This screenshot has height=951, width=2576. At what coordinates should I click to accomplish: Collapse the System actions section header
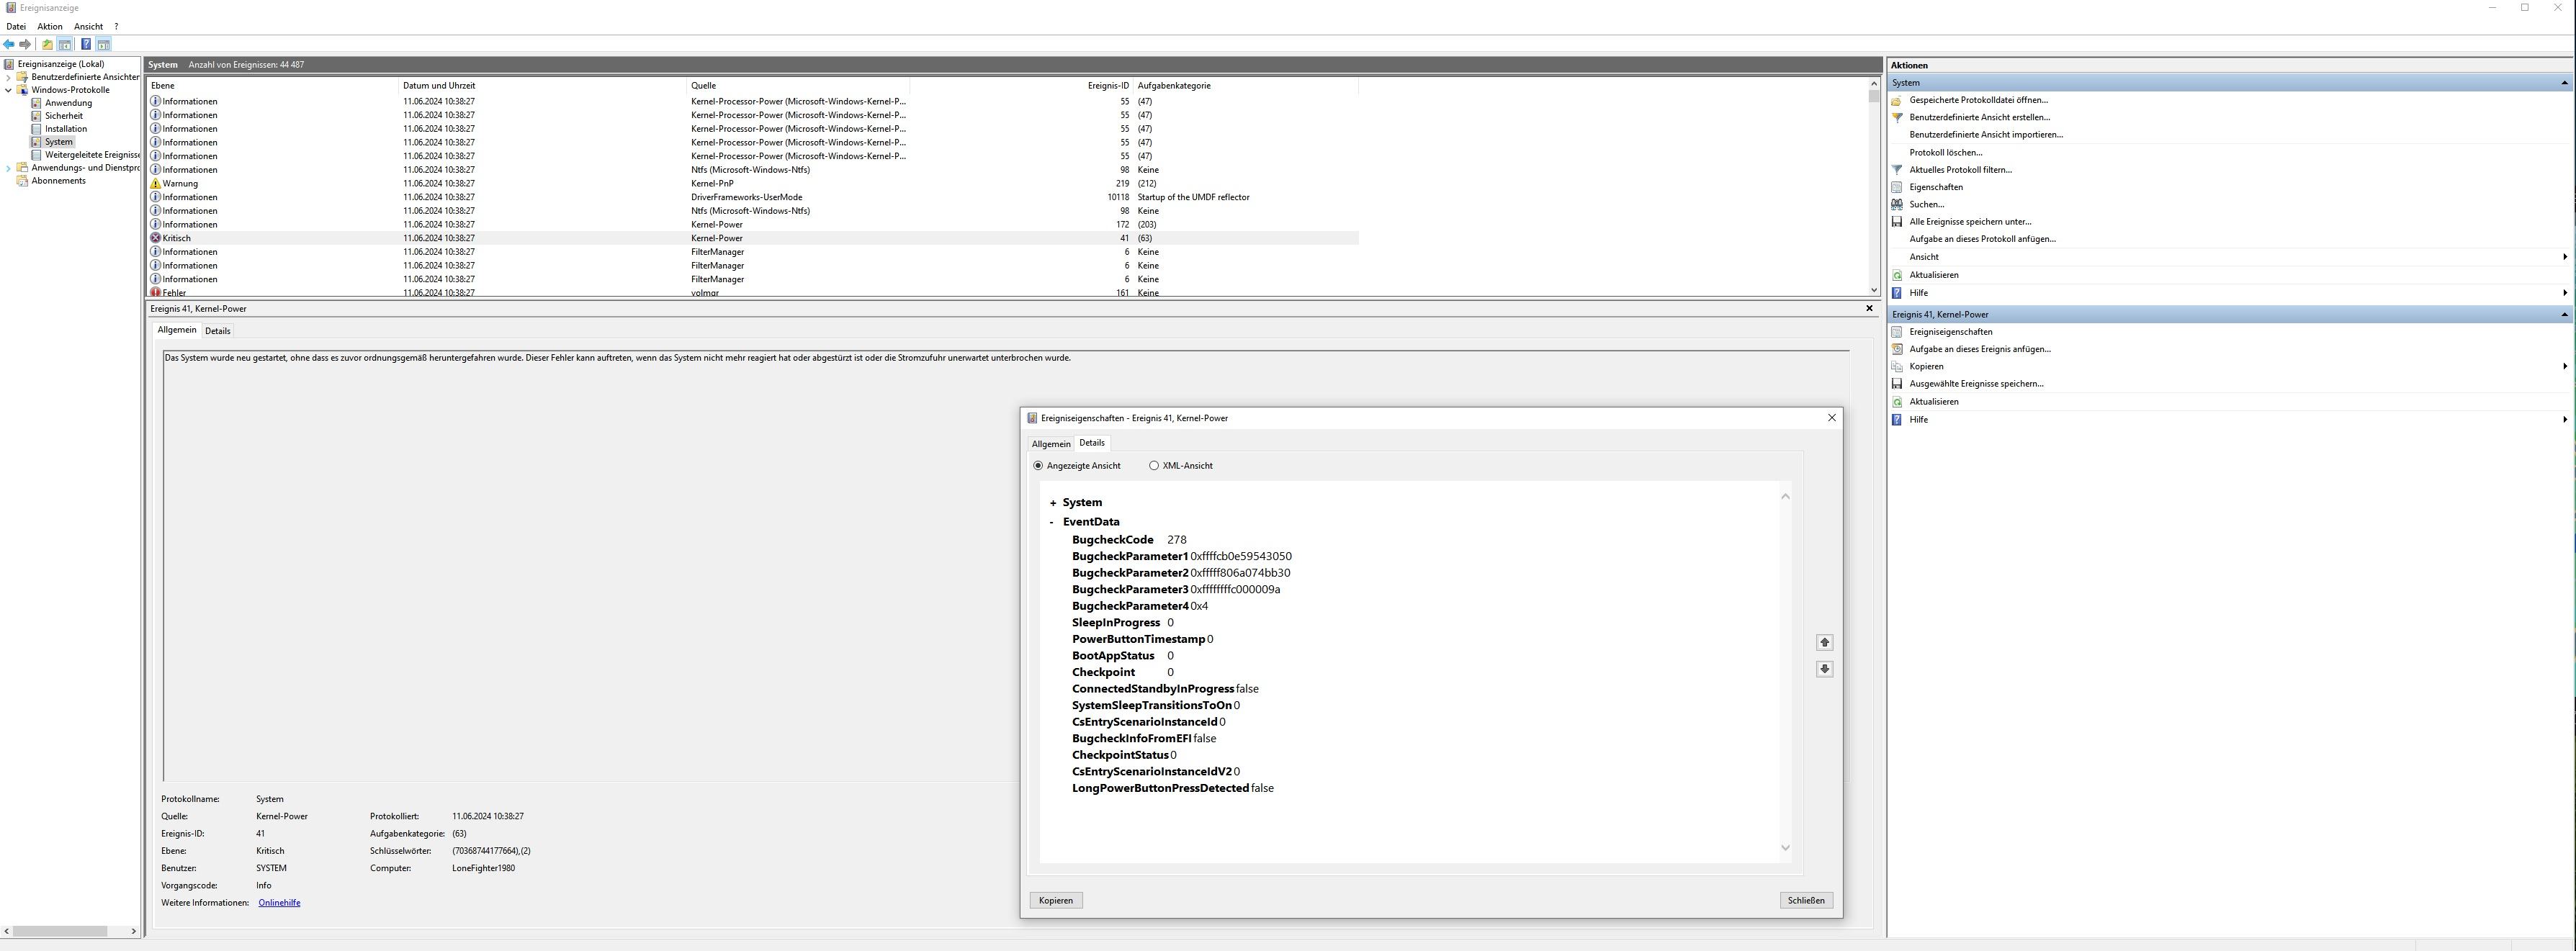pyautogui.click(x=2564, y=83)
